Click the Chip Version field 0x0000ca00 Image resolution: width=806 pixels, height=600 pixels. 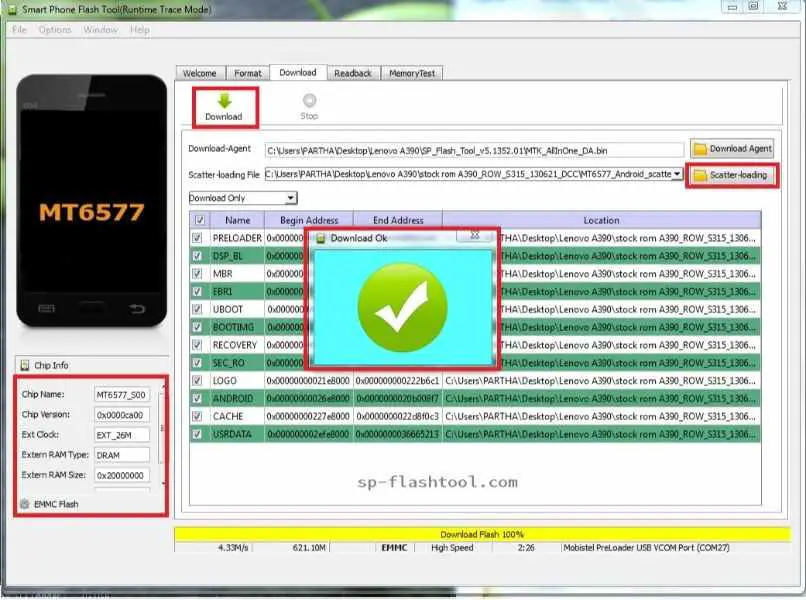pos(122,415)
